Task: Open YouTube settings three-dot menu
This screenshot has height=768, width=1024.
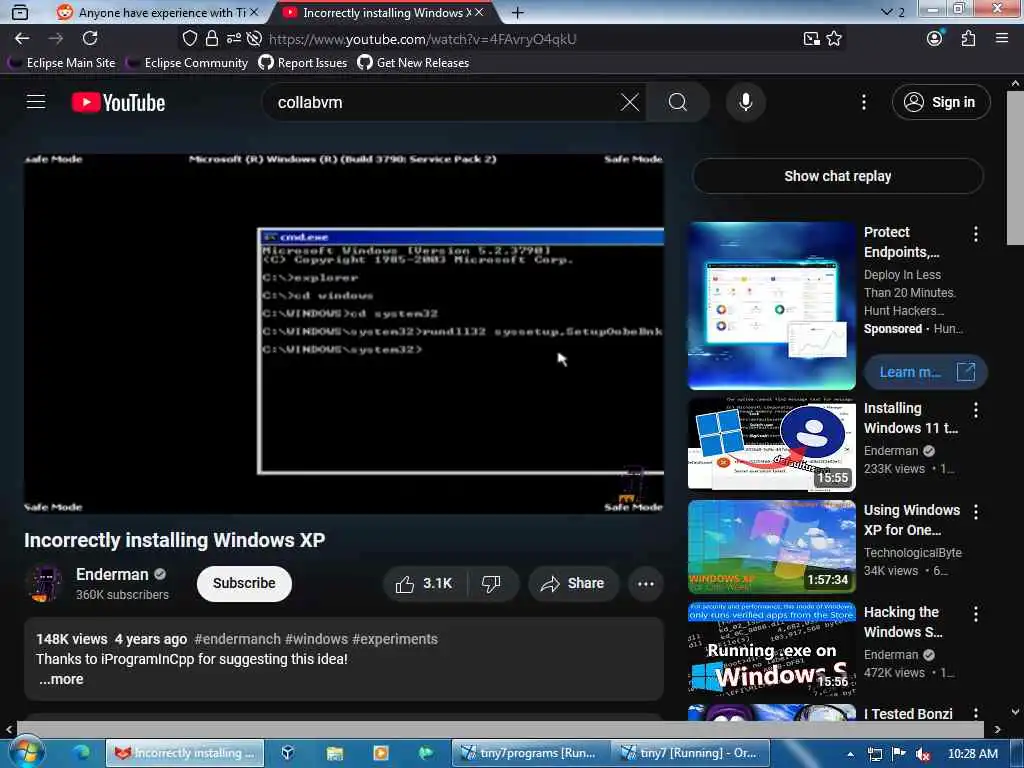Action: (x=864, y=102)
